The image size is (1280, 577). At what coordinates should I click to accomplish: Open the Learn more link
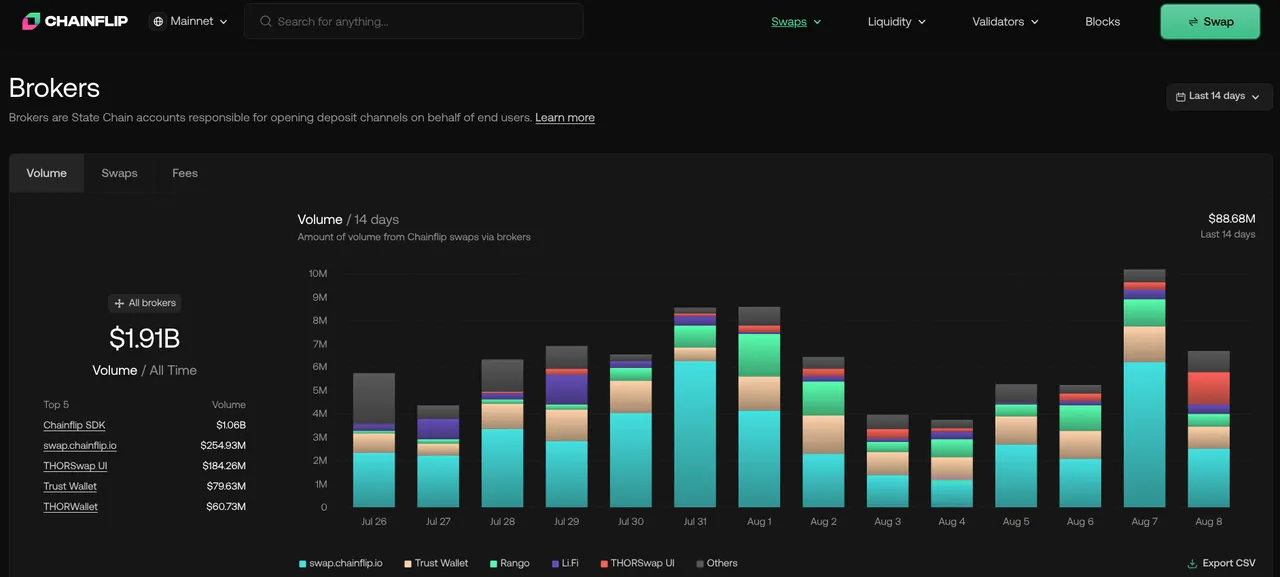[565, 118]
